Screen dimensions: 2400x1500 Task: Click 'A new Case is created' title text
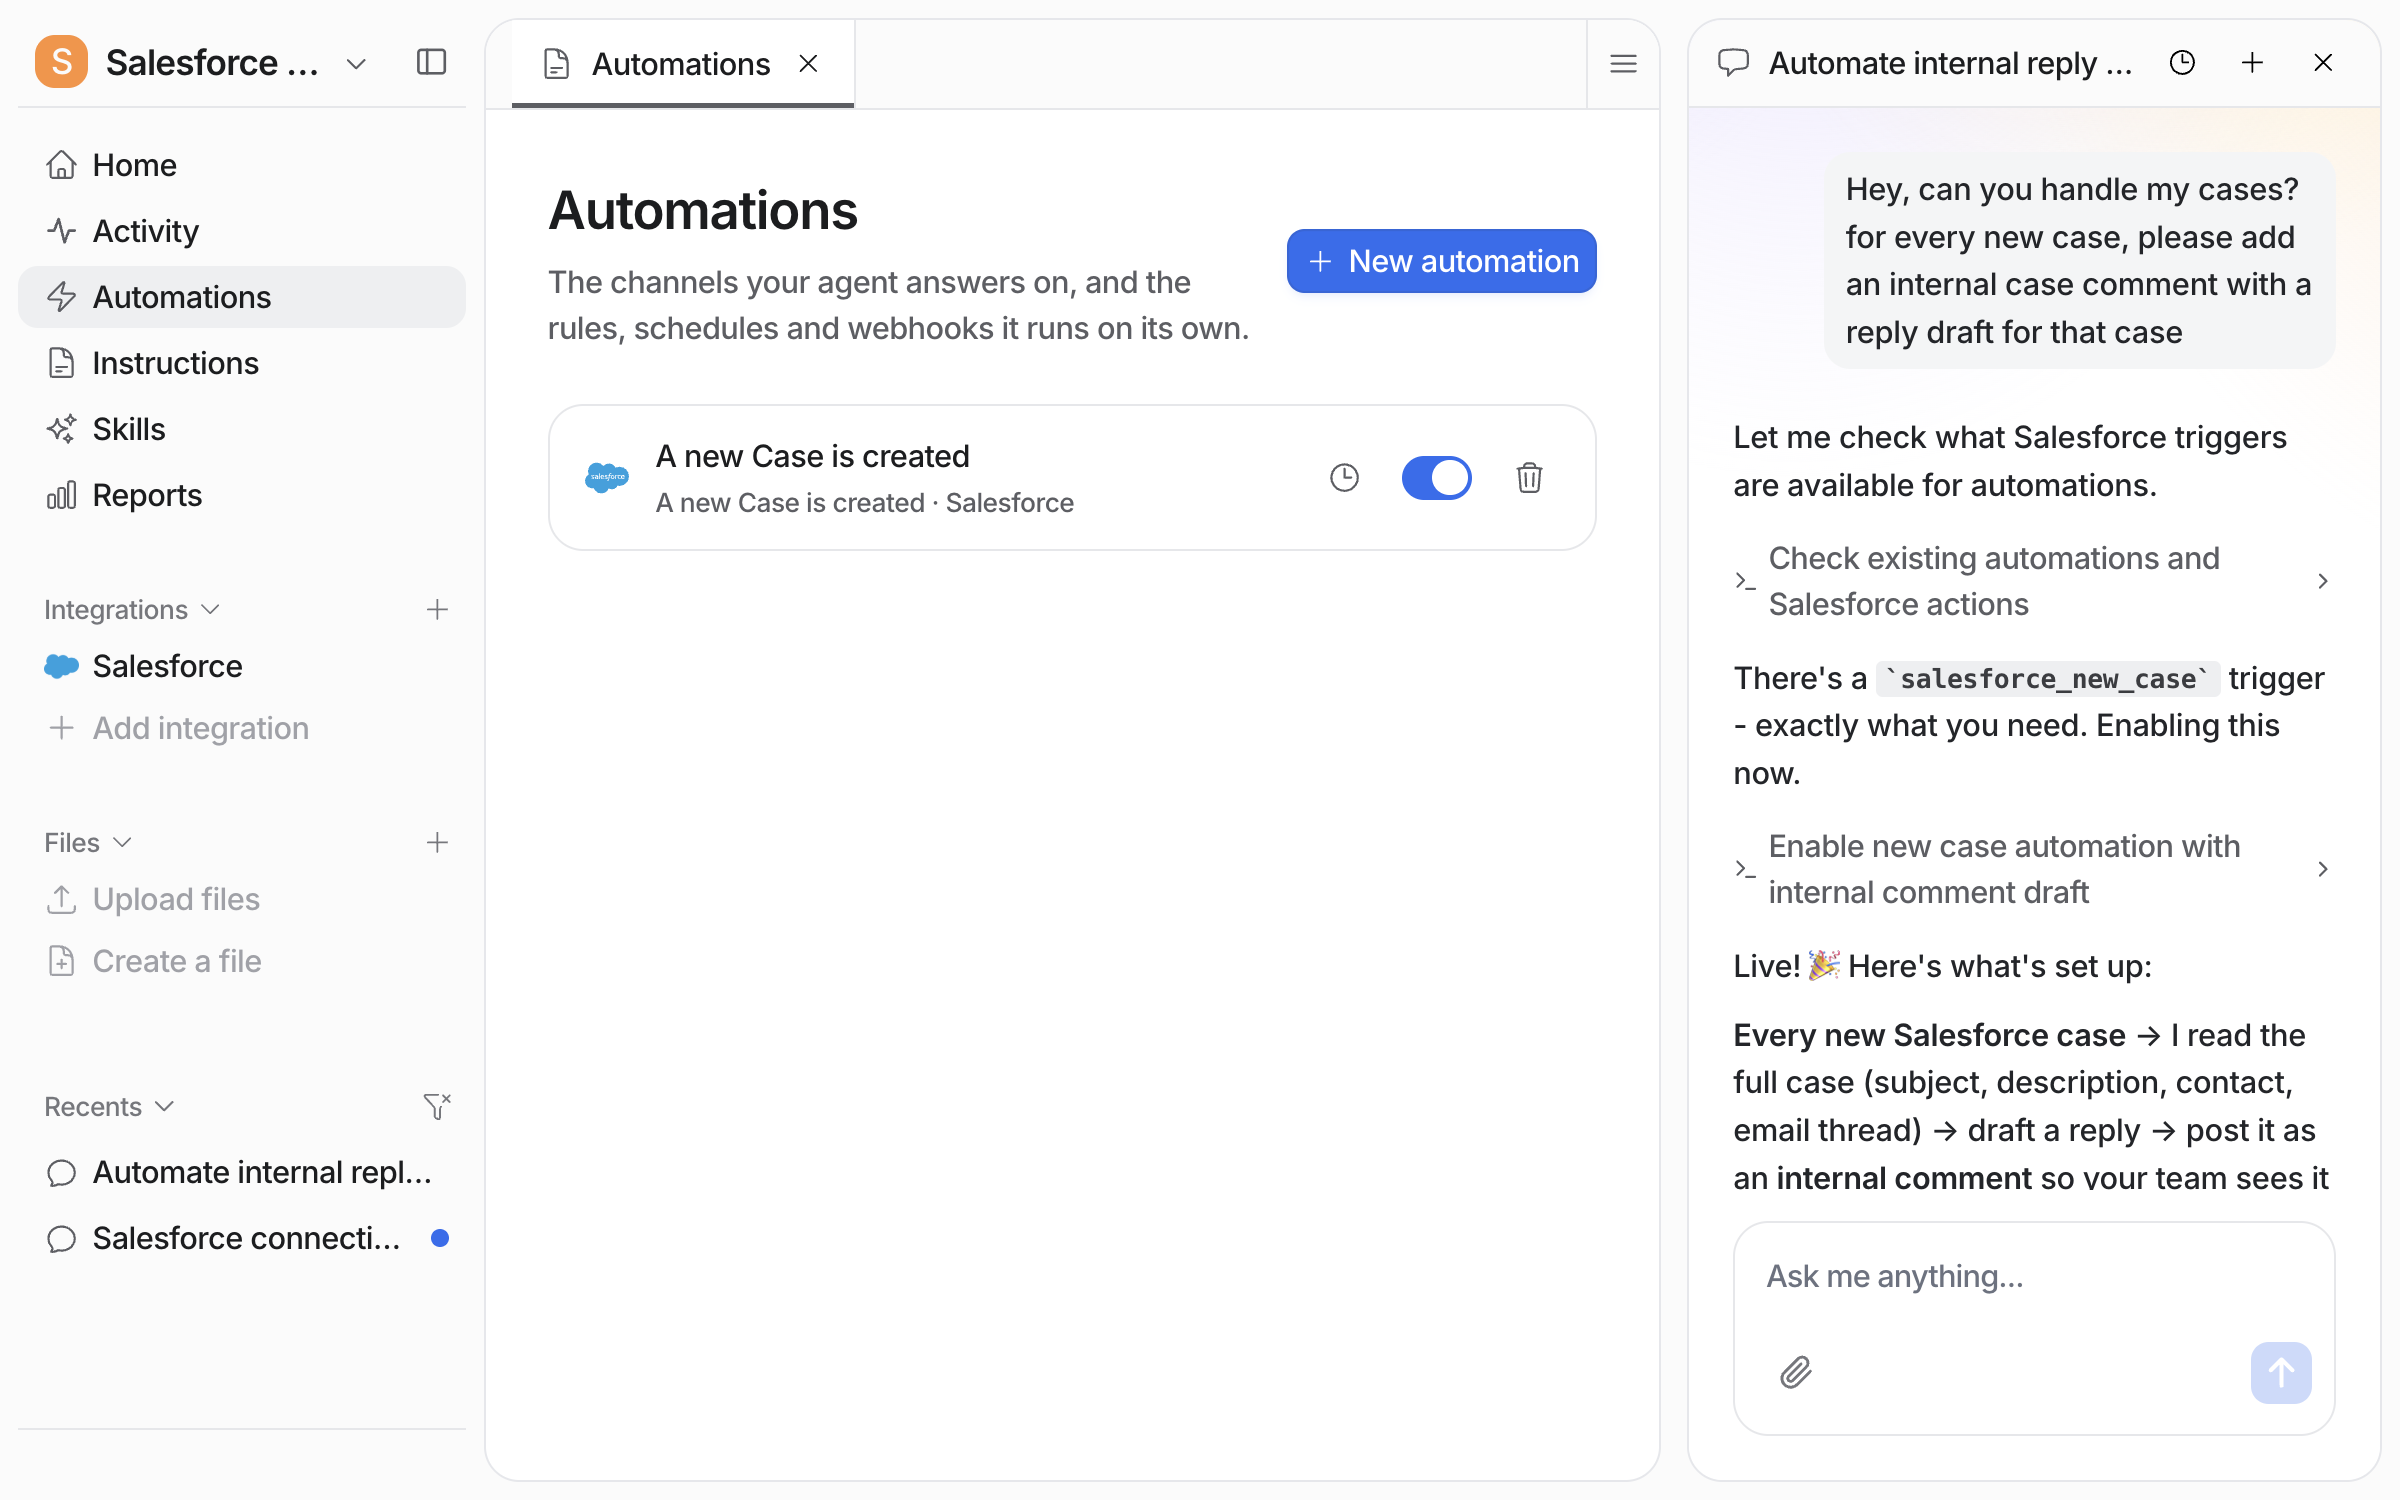(812, 456)
